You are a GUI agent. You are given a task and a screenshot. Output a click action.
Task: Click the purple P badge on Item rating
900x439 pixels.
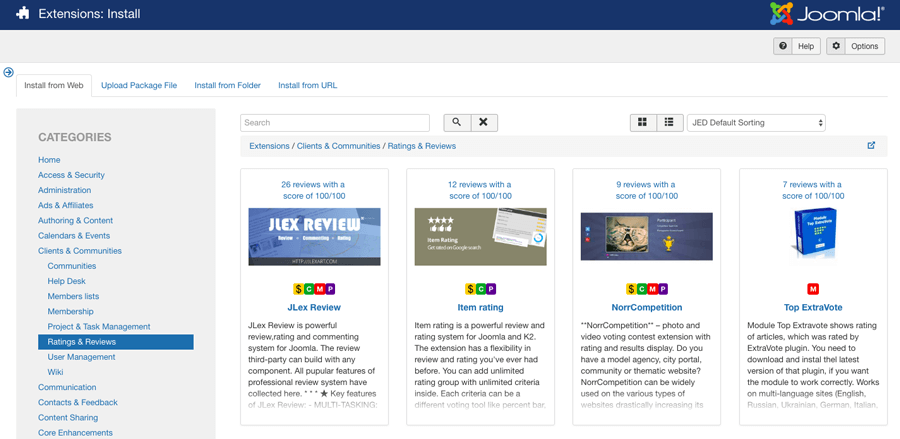point(491,289)
